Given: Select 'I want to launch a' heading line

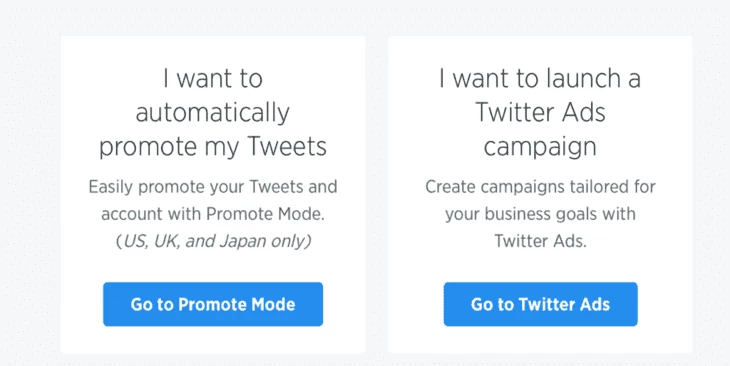Looking at the screenshot, I should pyautogui.click(x=540, y=78).
